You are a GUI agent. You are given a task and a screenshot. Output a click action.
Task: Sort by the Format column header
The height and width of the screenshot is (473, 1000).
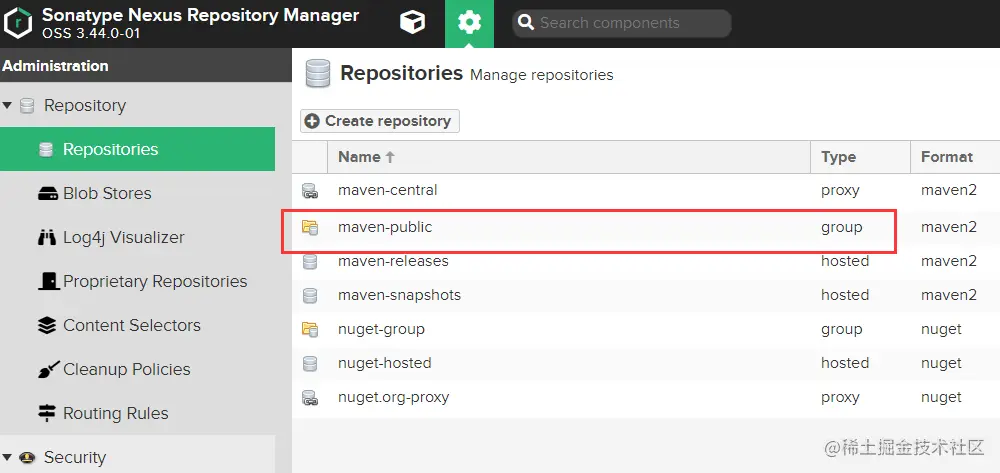point(955,157)
